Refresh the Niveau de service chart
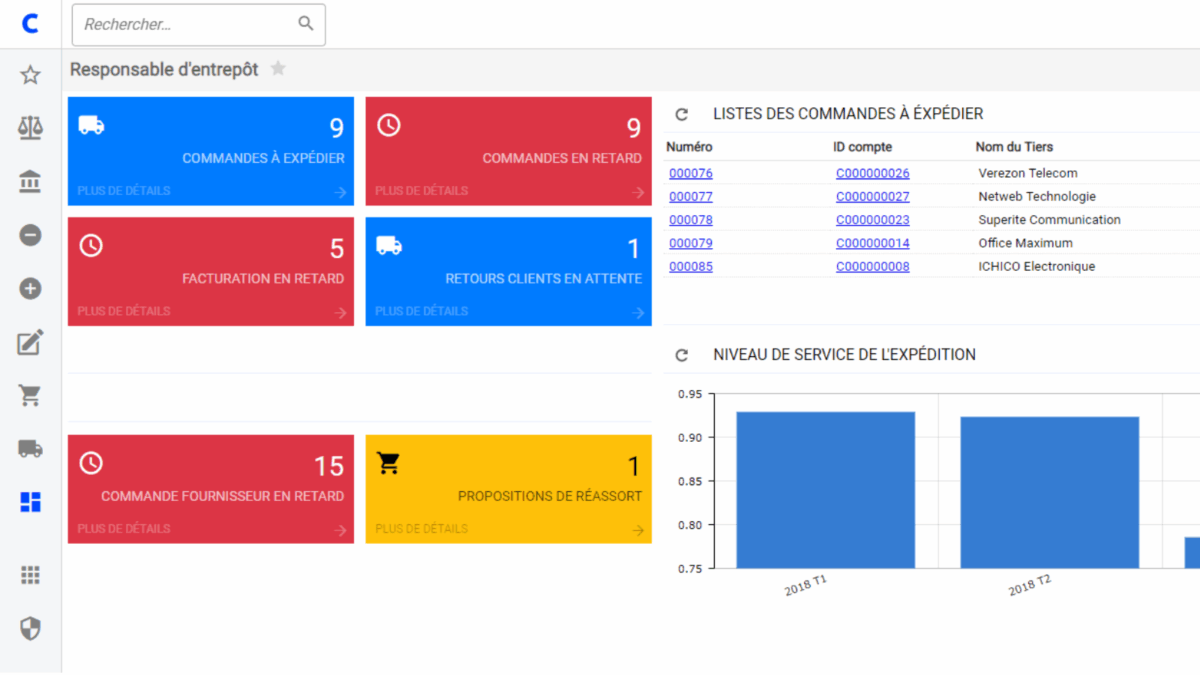The width and height of the screenshot is (1200, 675). tap(682, 355)
